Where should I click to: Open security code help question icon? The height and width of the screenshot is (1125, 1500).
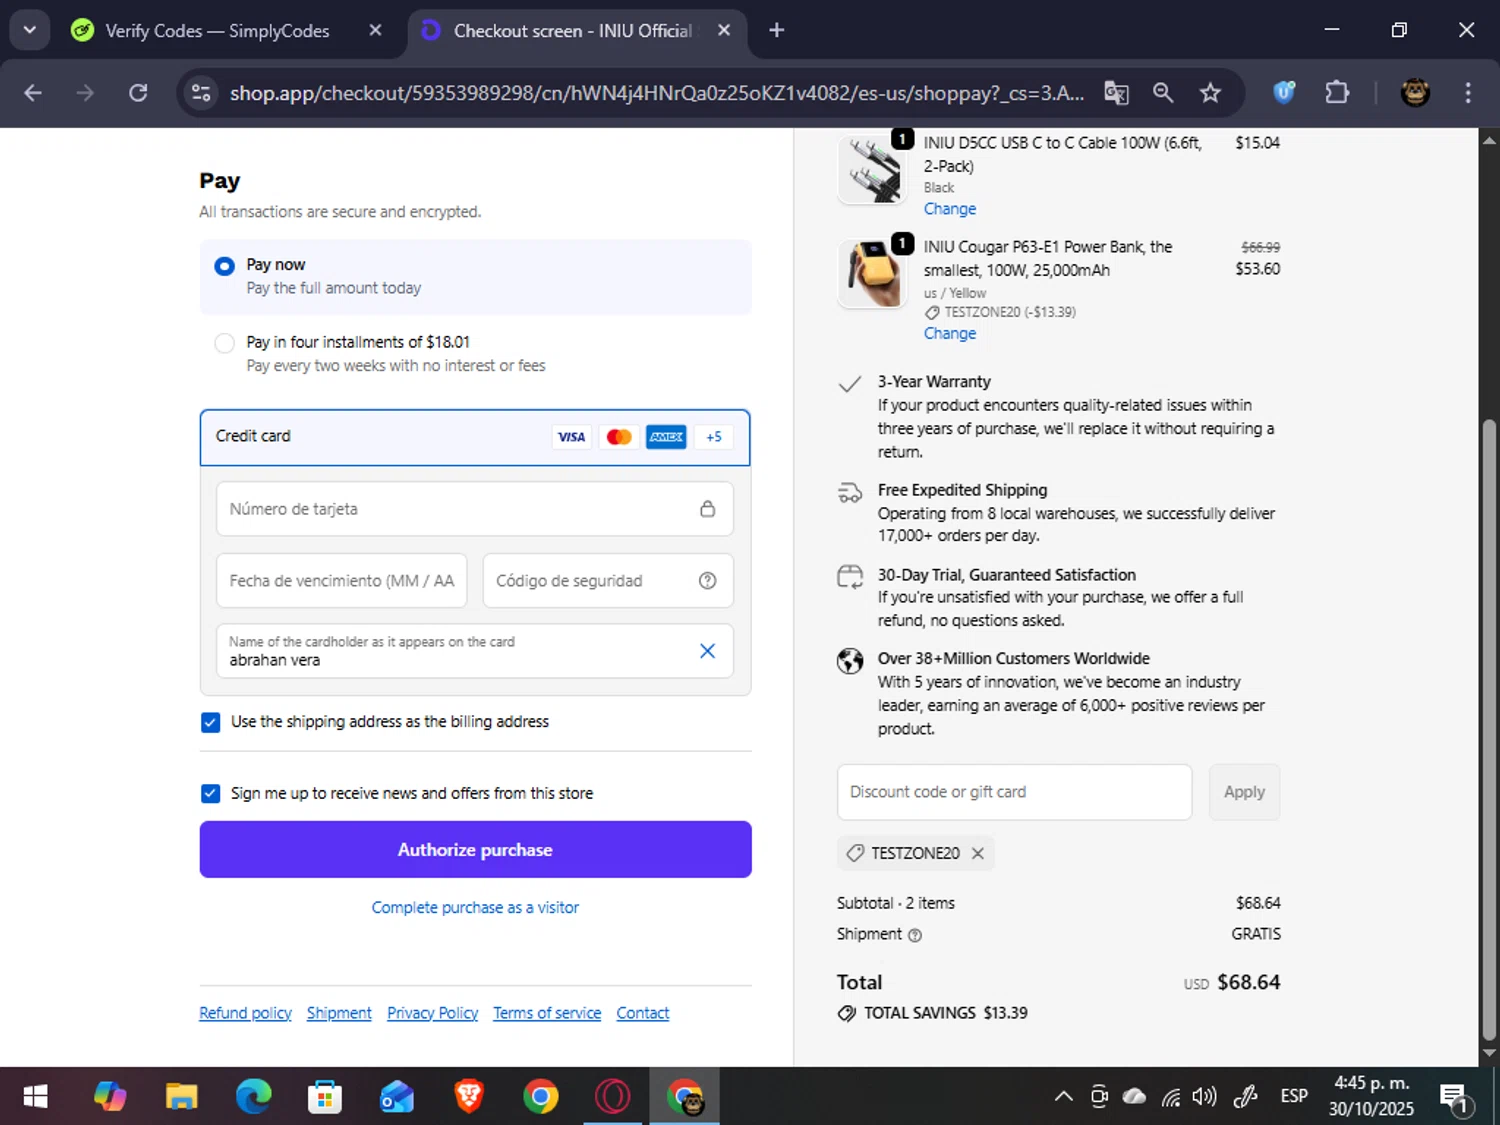point(707,581)
